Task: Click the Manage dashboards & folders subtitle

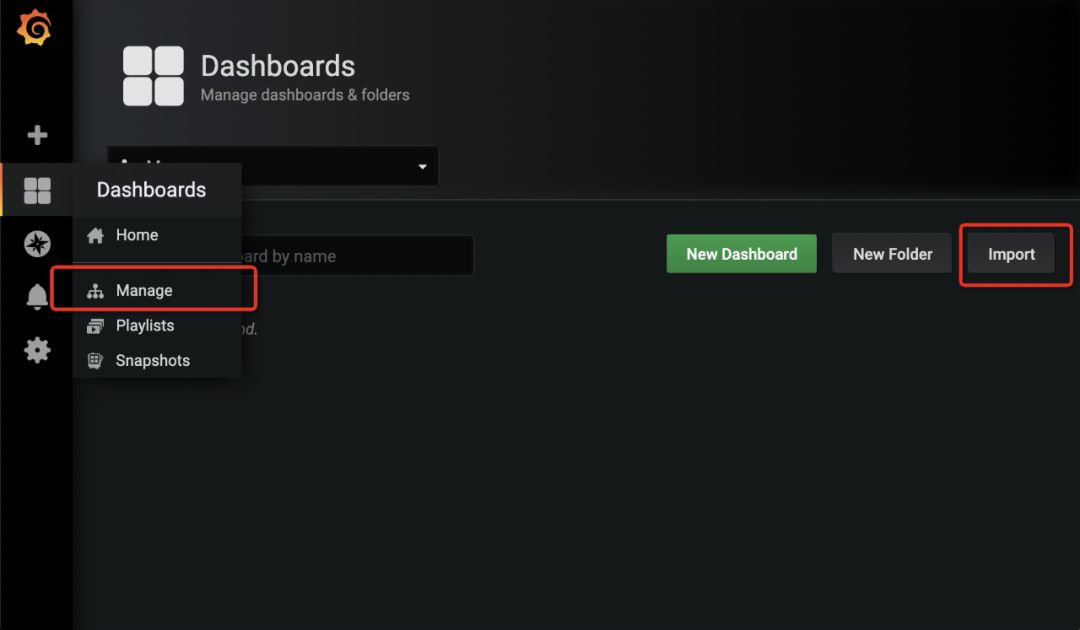Action: click(x=304, y=95)
